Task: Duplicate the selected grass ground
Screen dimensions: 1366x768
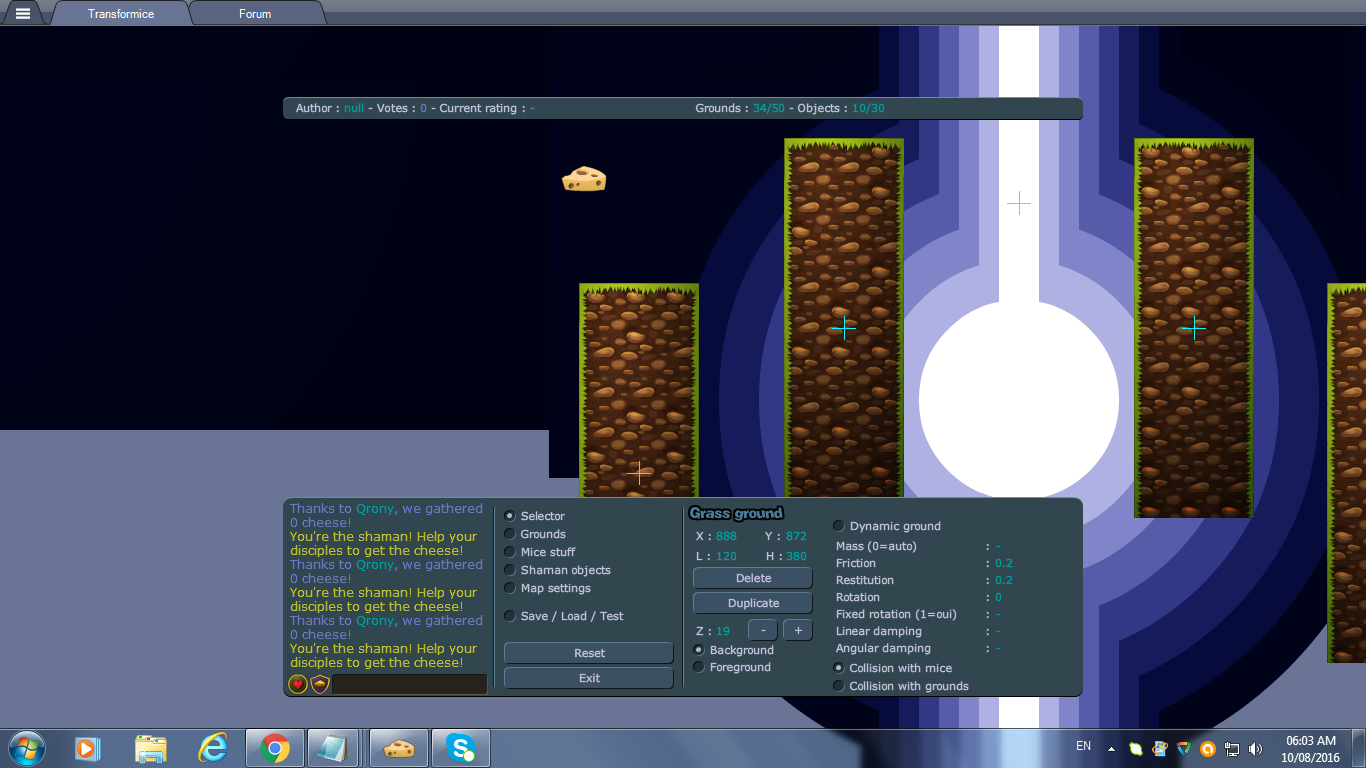Action: 753,603
